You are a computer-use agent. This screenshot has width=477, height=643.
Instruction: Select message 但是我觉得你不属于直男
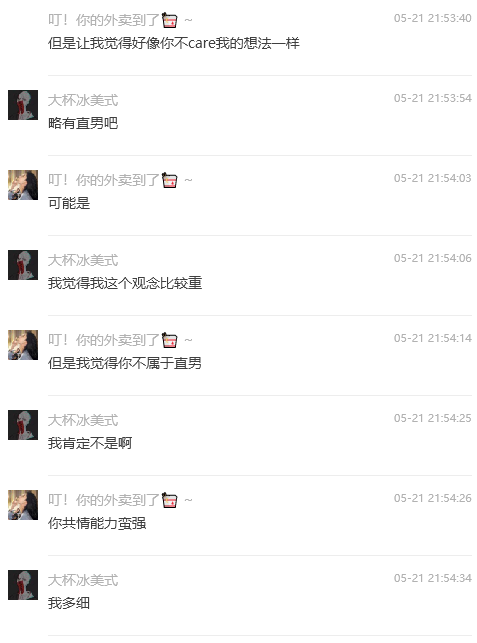[x=125, y=363]
